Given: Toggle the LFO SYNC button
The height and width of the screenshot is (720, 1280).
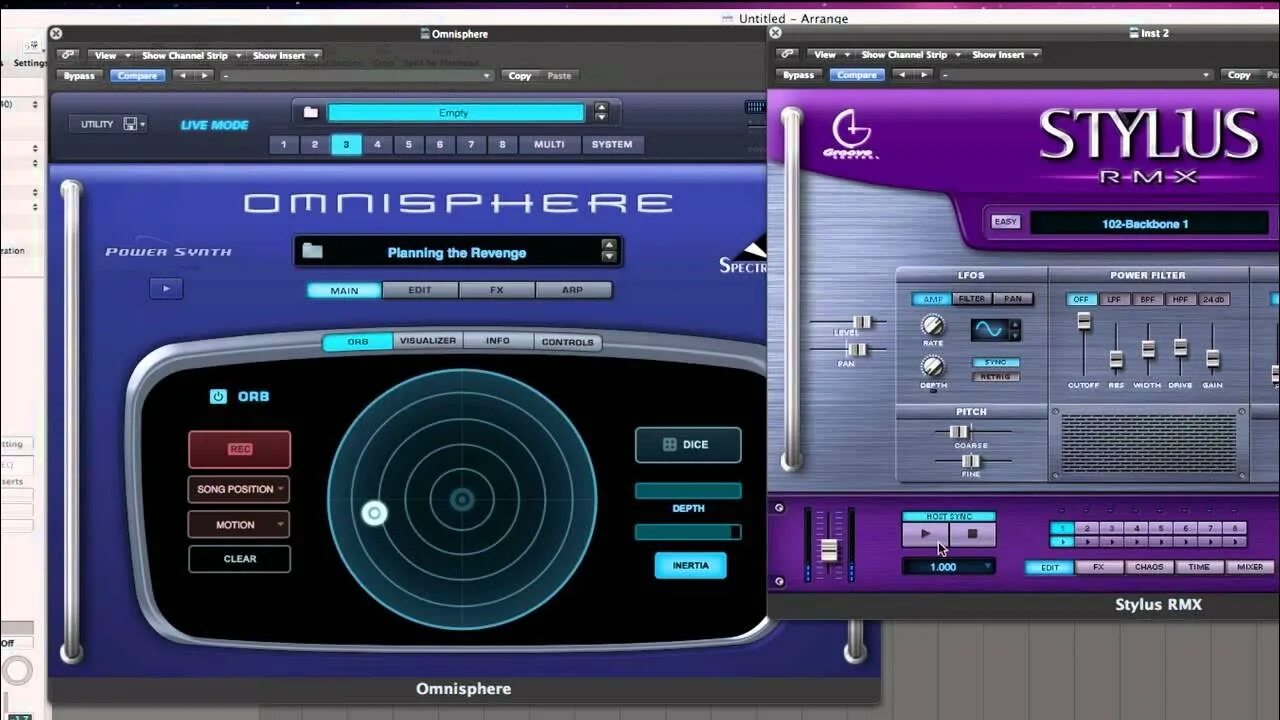Looking at the screenshot, I should [x=995, y=363].
